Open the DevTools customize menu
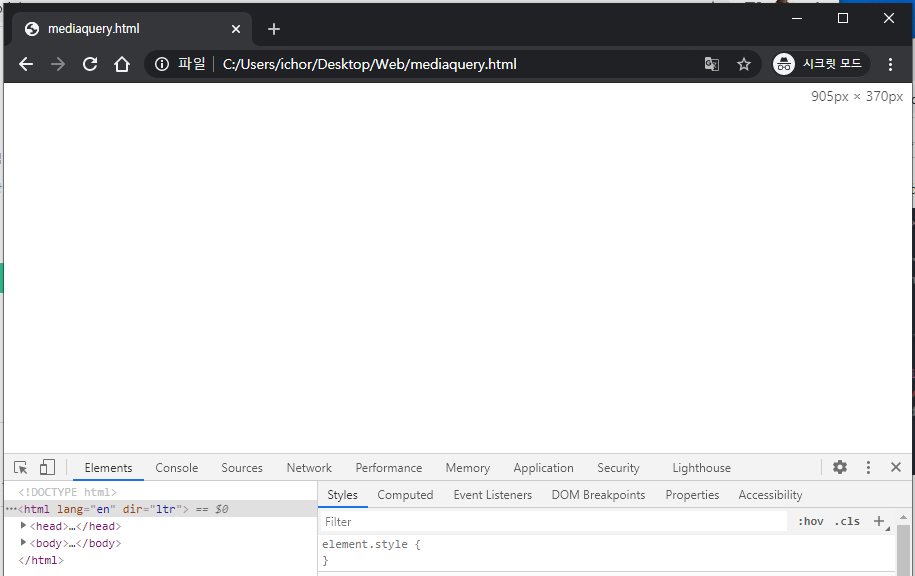Viewport: 915px width, 576px height. click(868, 467)
